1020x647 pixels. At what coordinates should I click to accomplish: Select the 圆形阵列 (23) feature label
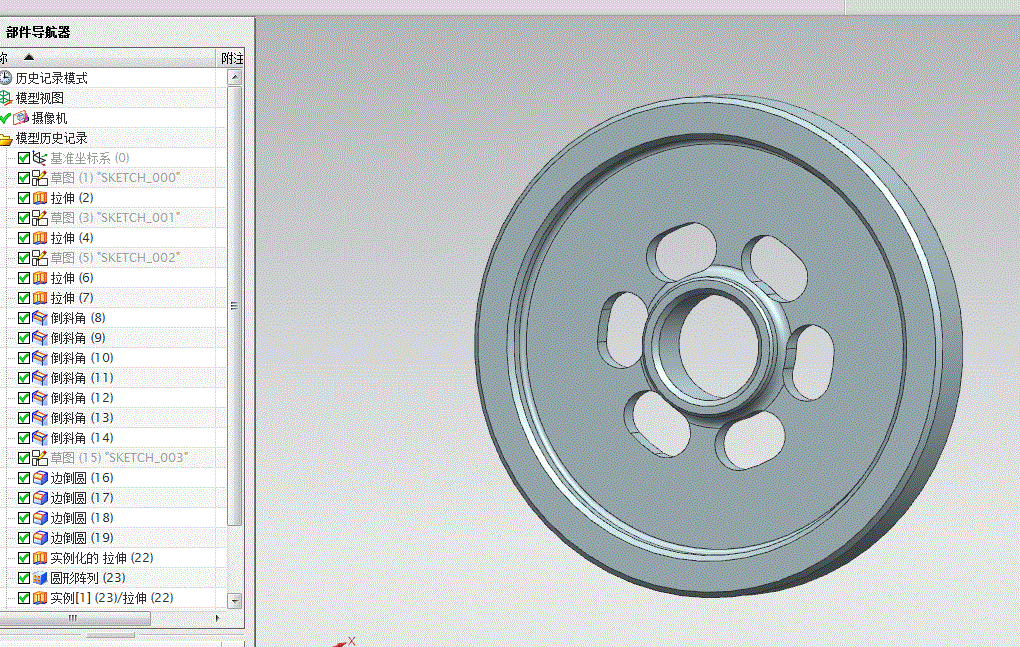coord(88,578)
